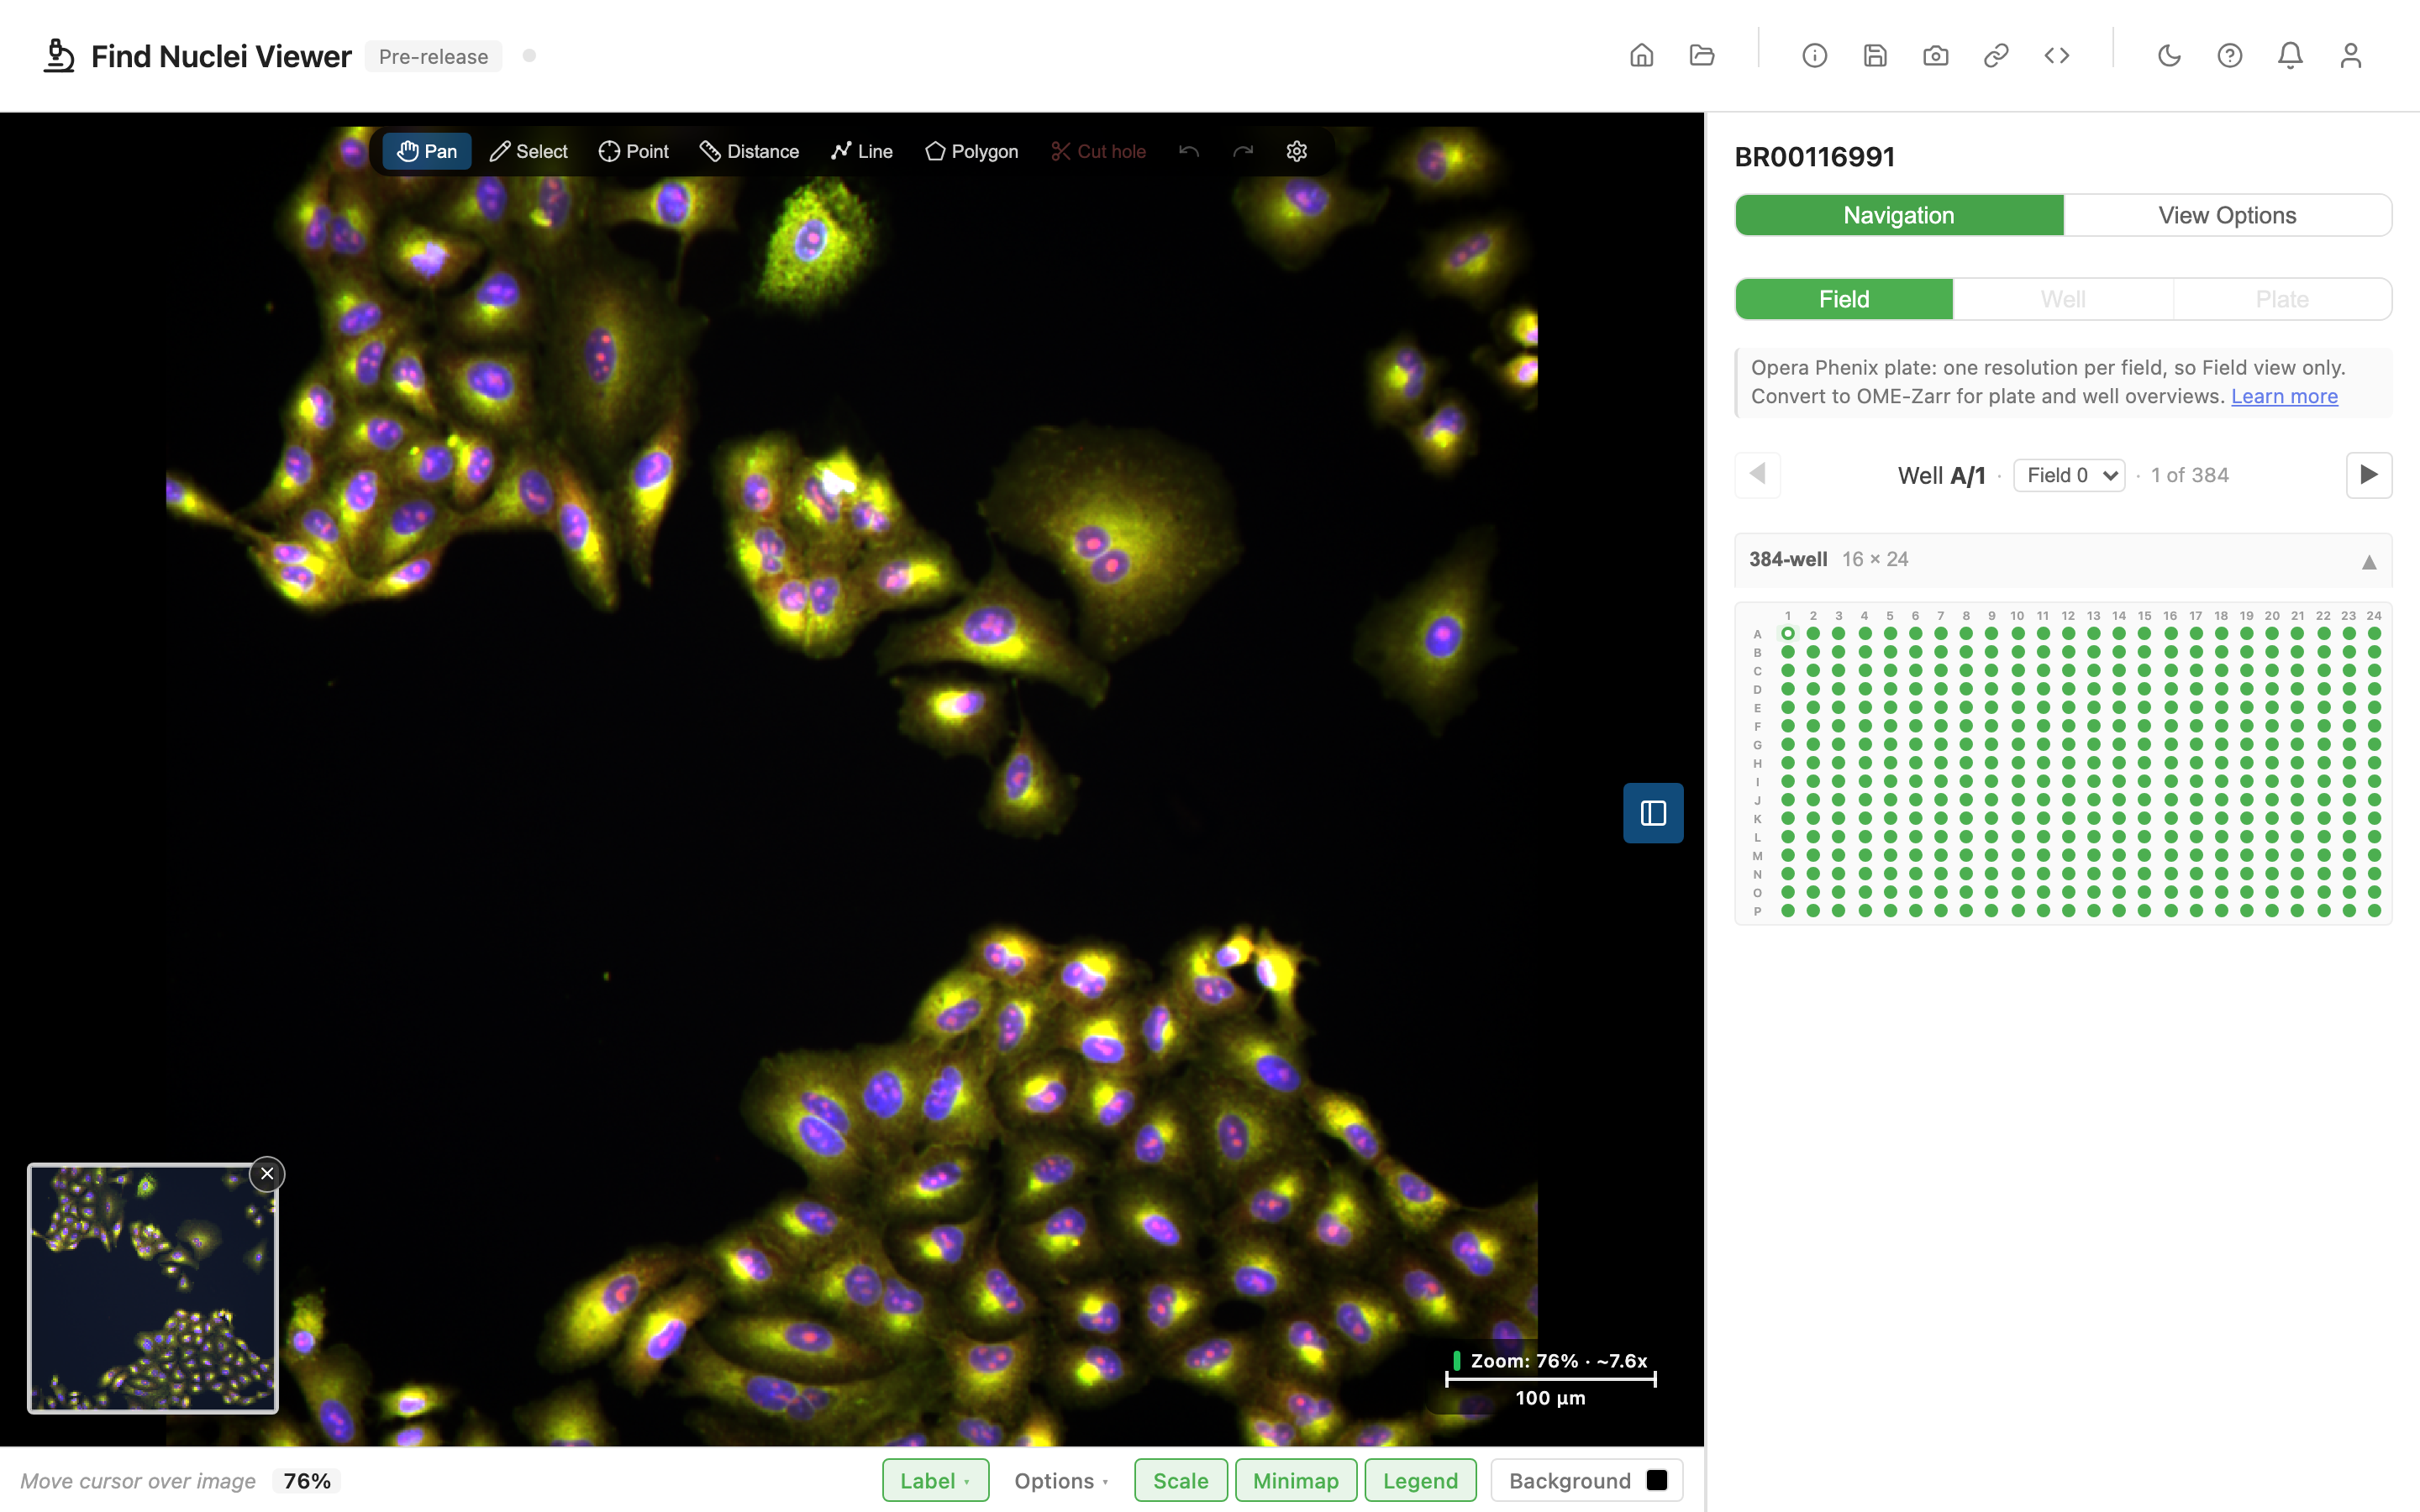Screen dimensions: 2420x1512
Task: Open annotation toolbar settings gear
Action: click(x=1296, y=151)
